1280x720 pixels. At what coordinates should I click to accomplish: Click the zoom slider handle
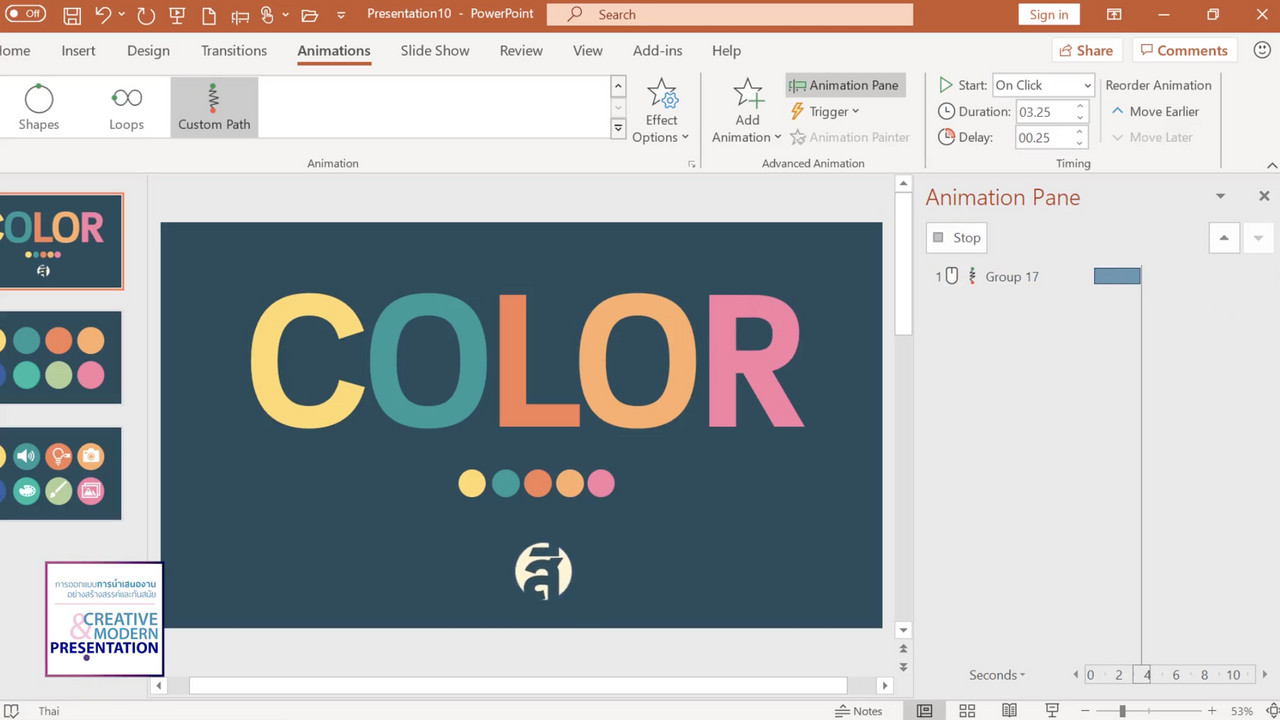pos(1122,711)
